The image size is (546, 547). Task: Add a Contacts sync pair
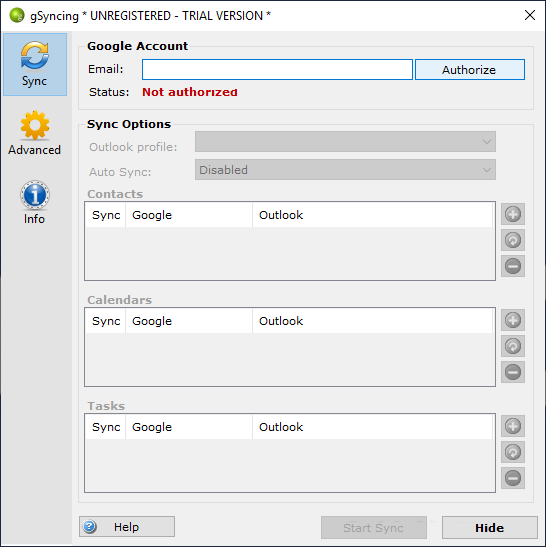(x=513, y=214)
